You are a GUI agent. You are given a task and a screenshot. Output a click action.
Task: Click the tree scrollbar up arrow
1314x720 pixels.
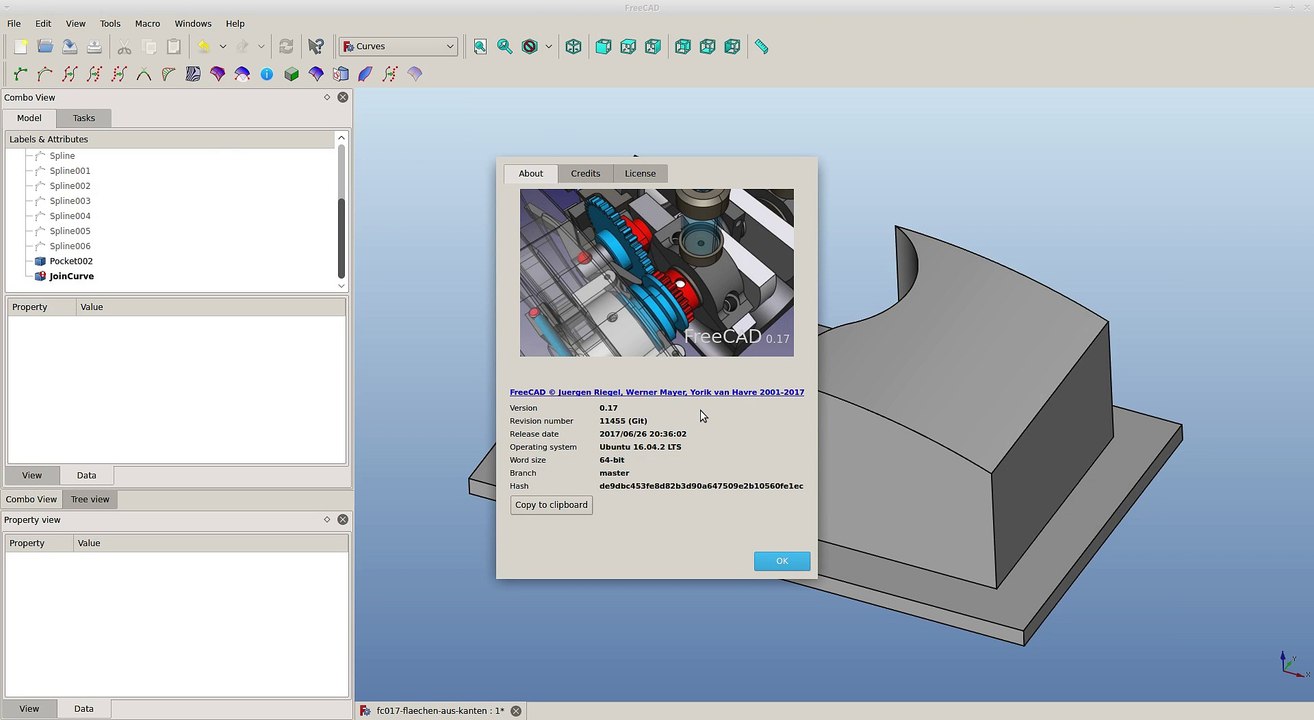[341, 138]
